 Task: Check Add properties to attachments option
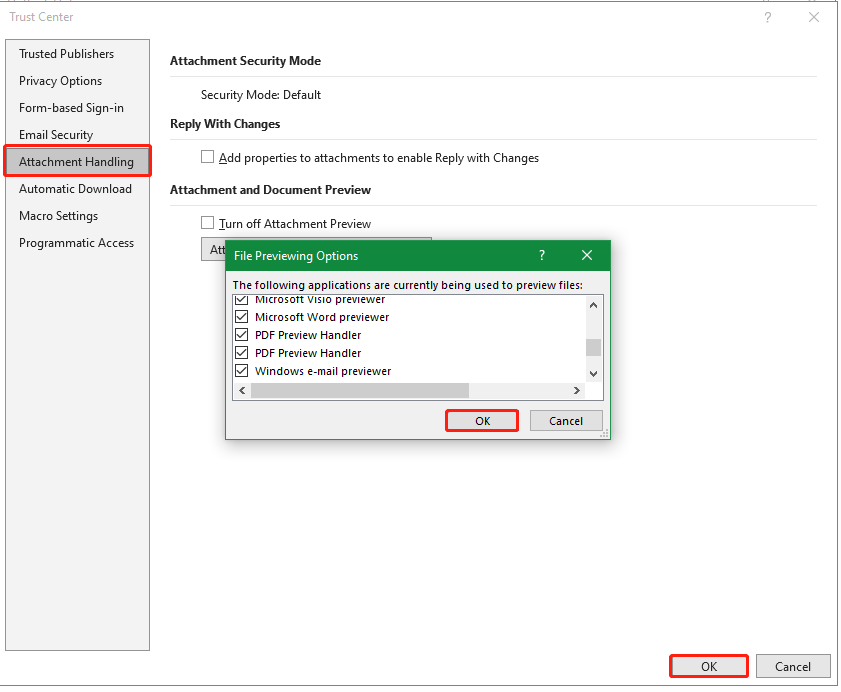pos(207,157)
